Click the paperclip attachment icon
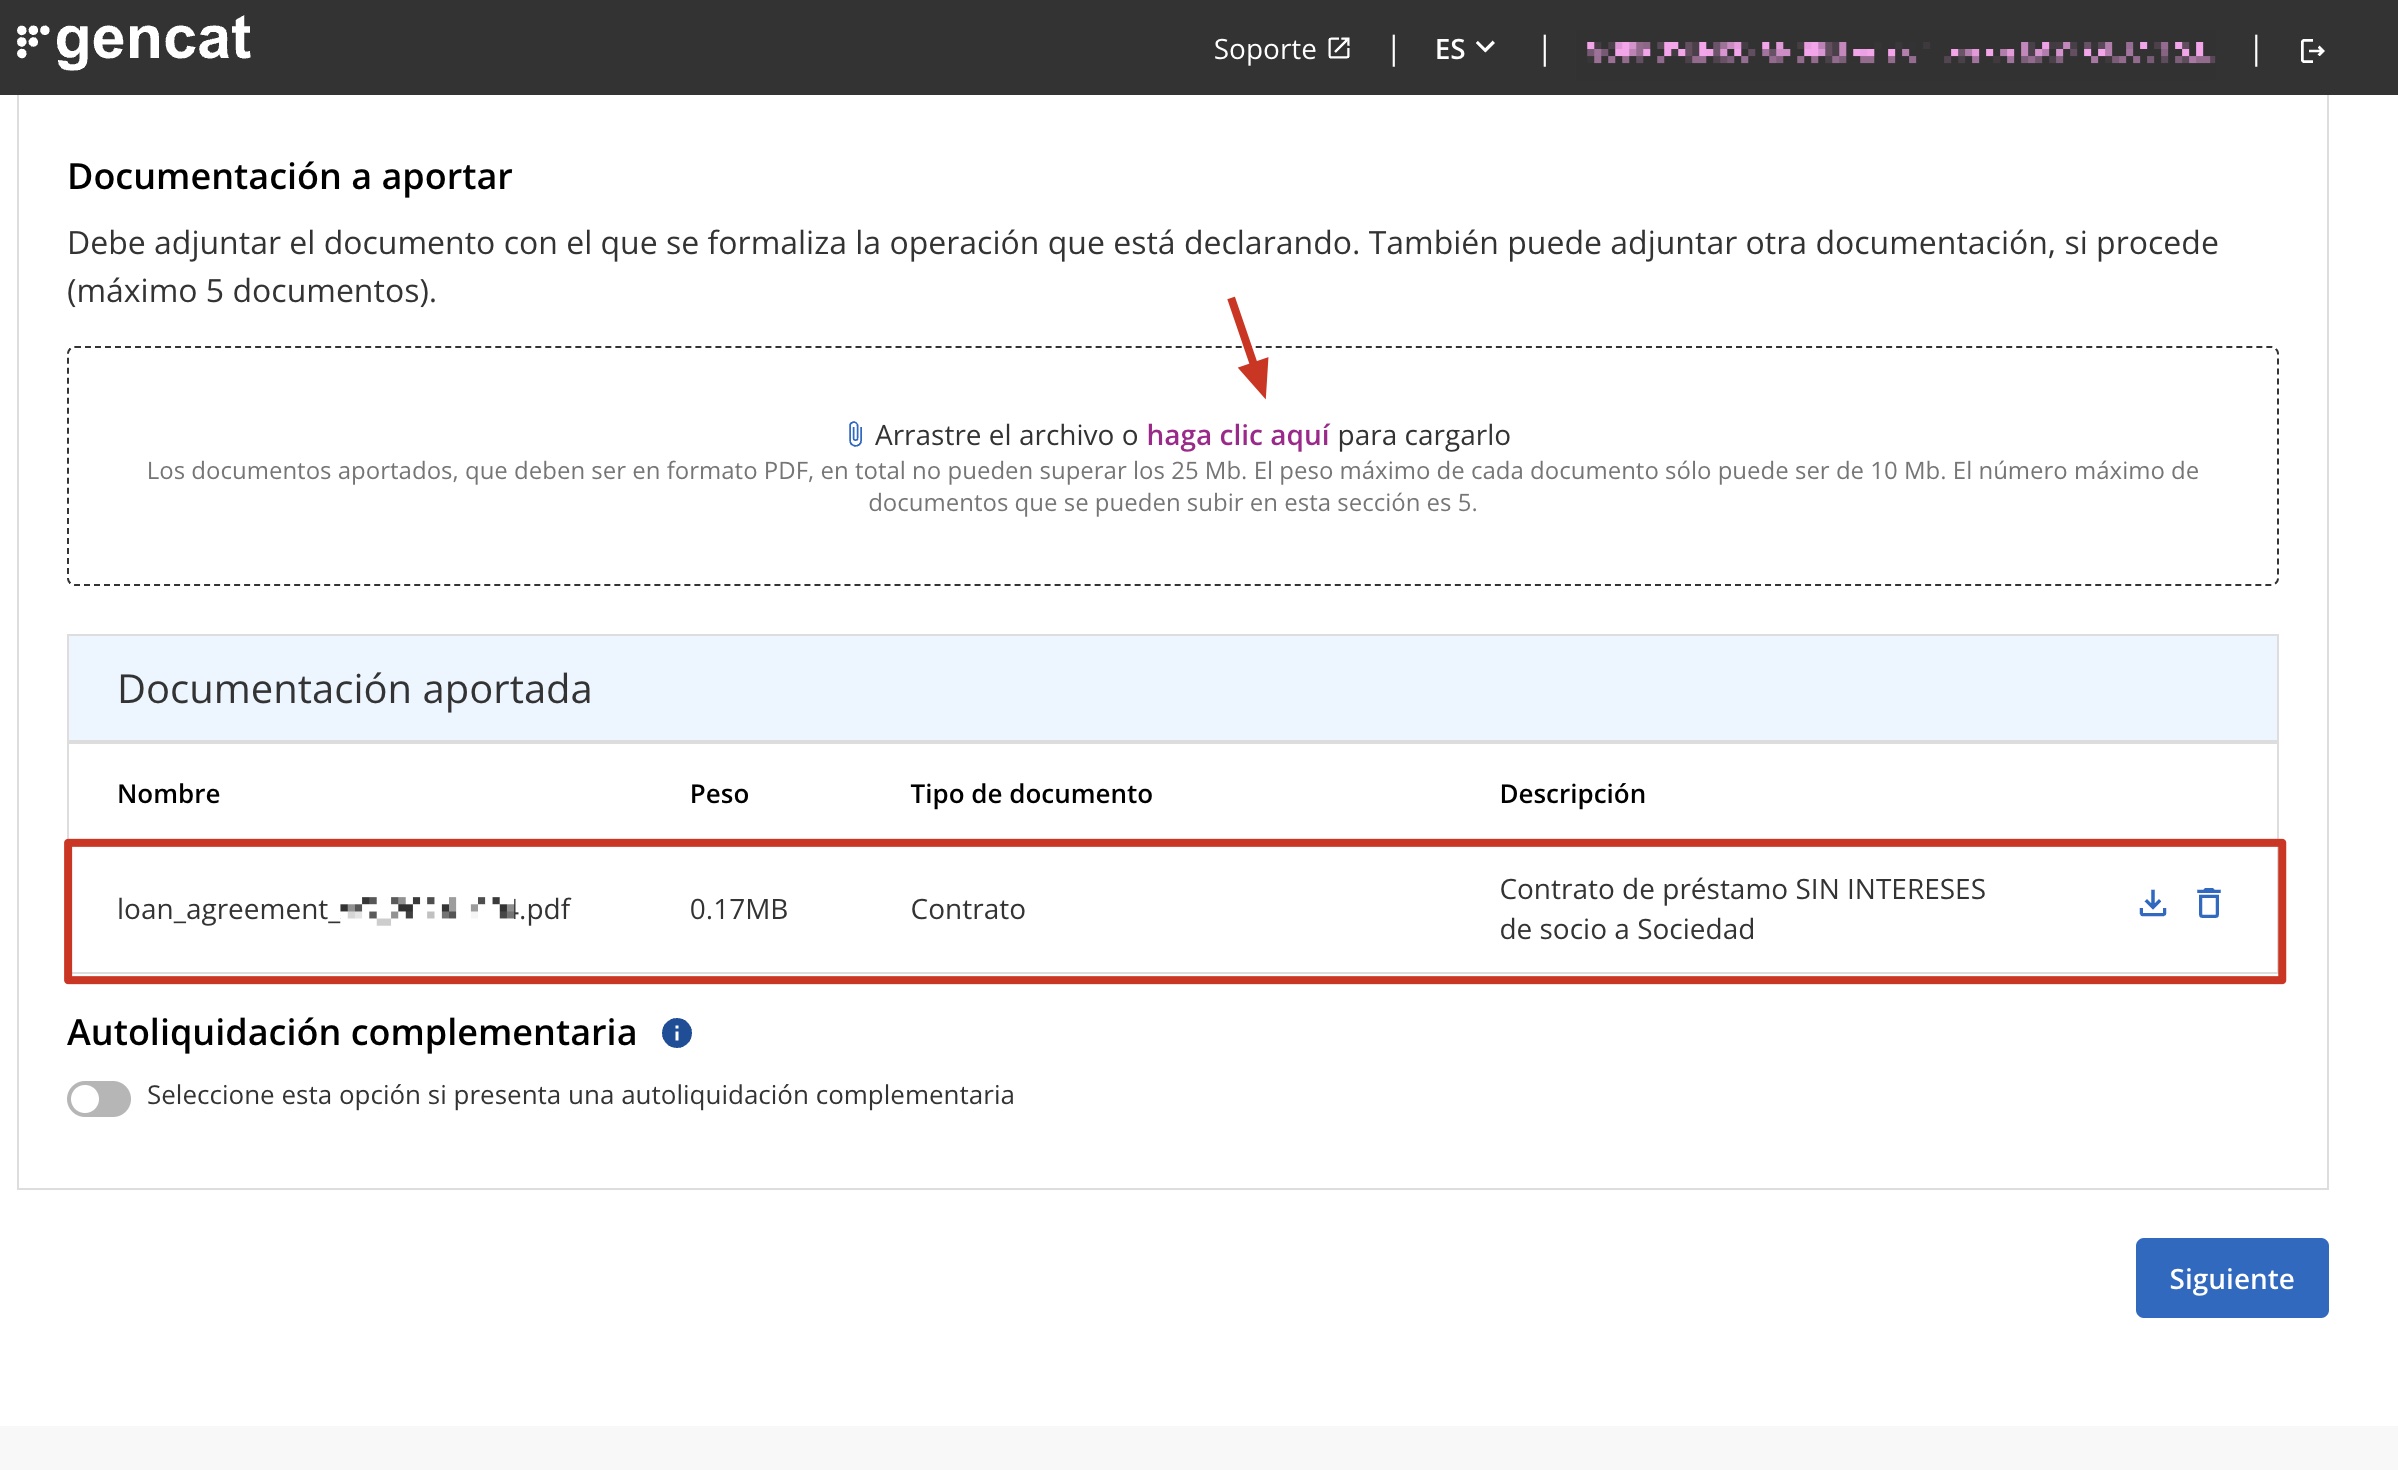 click(x=855, y=434)
